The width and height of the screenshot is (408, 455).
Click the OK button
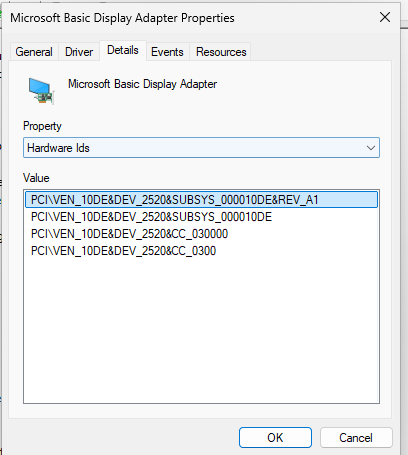(275, 437)
